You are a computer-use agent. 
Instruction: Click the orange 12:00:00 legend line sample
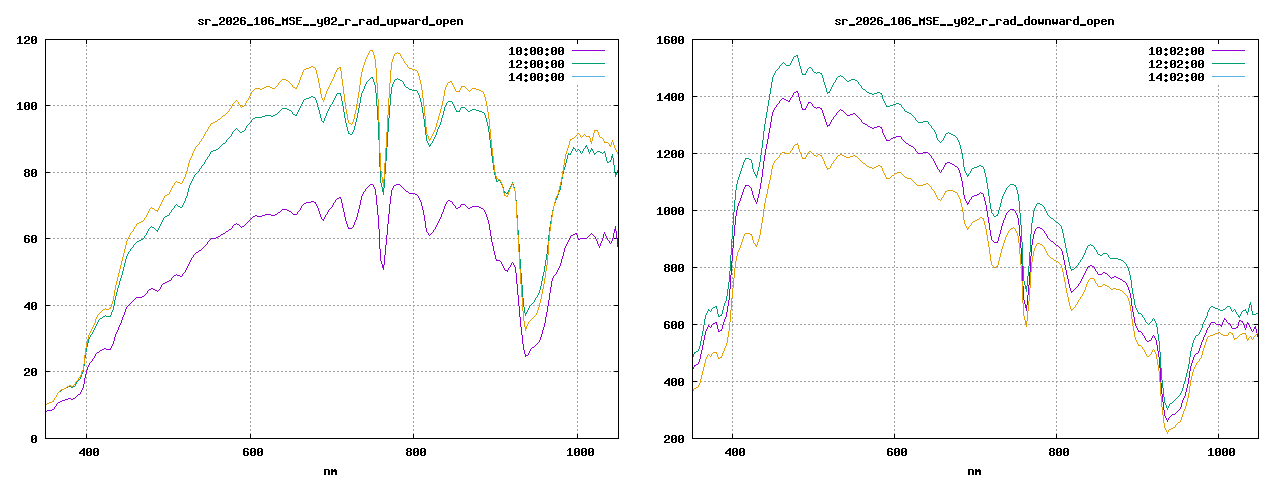(x=587, y=63)
